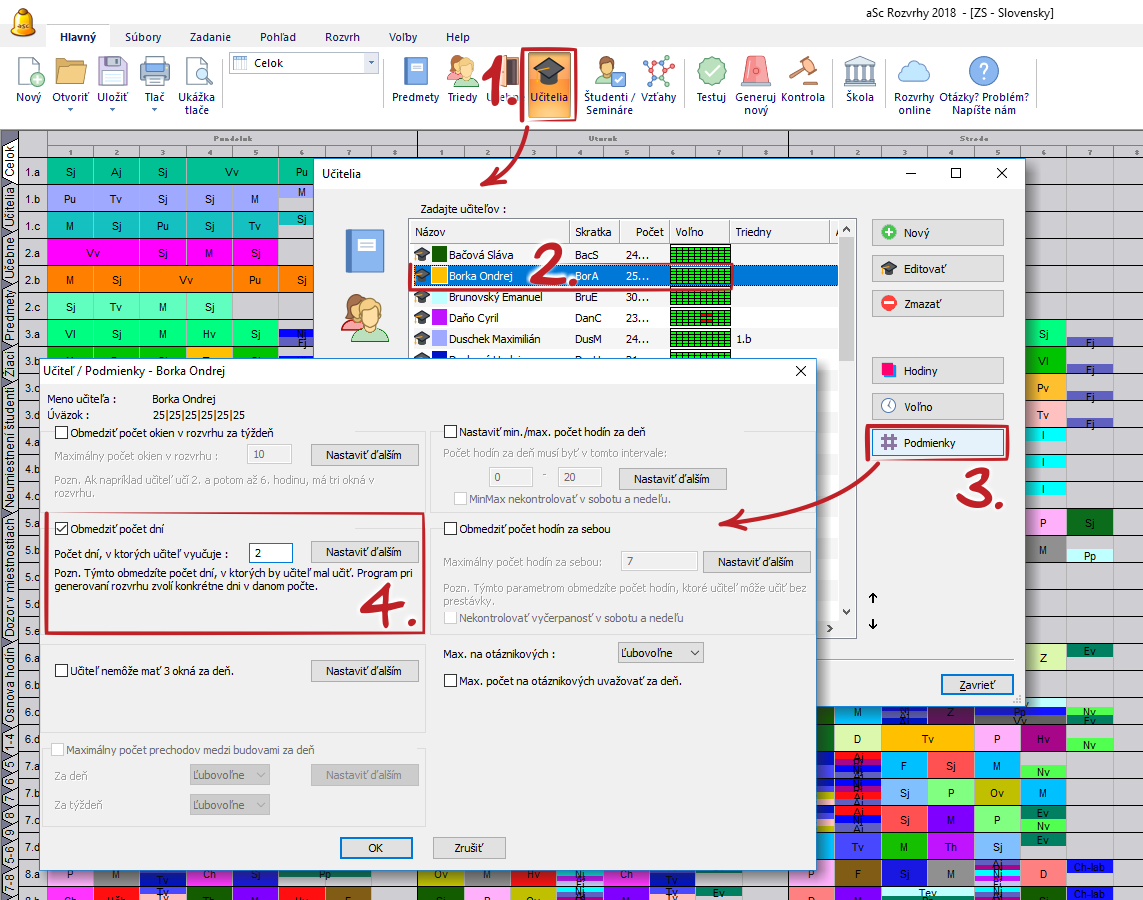The height and width of the screenshot is (900, 1143).
Task: Click the orange color swatch beside Borka Ondrej
Action: point(439,276)
